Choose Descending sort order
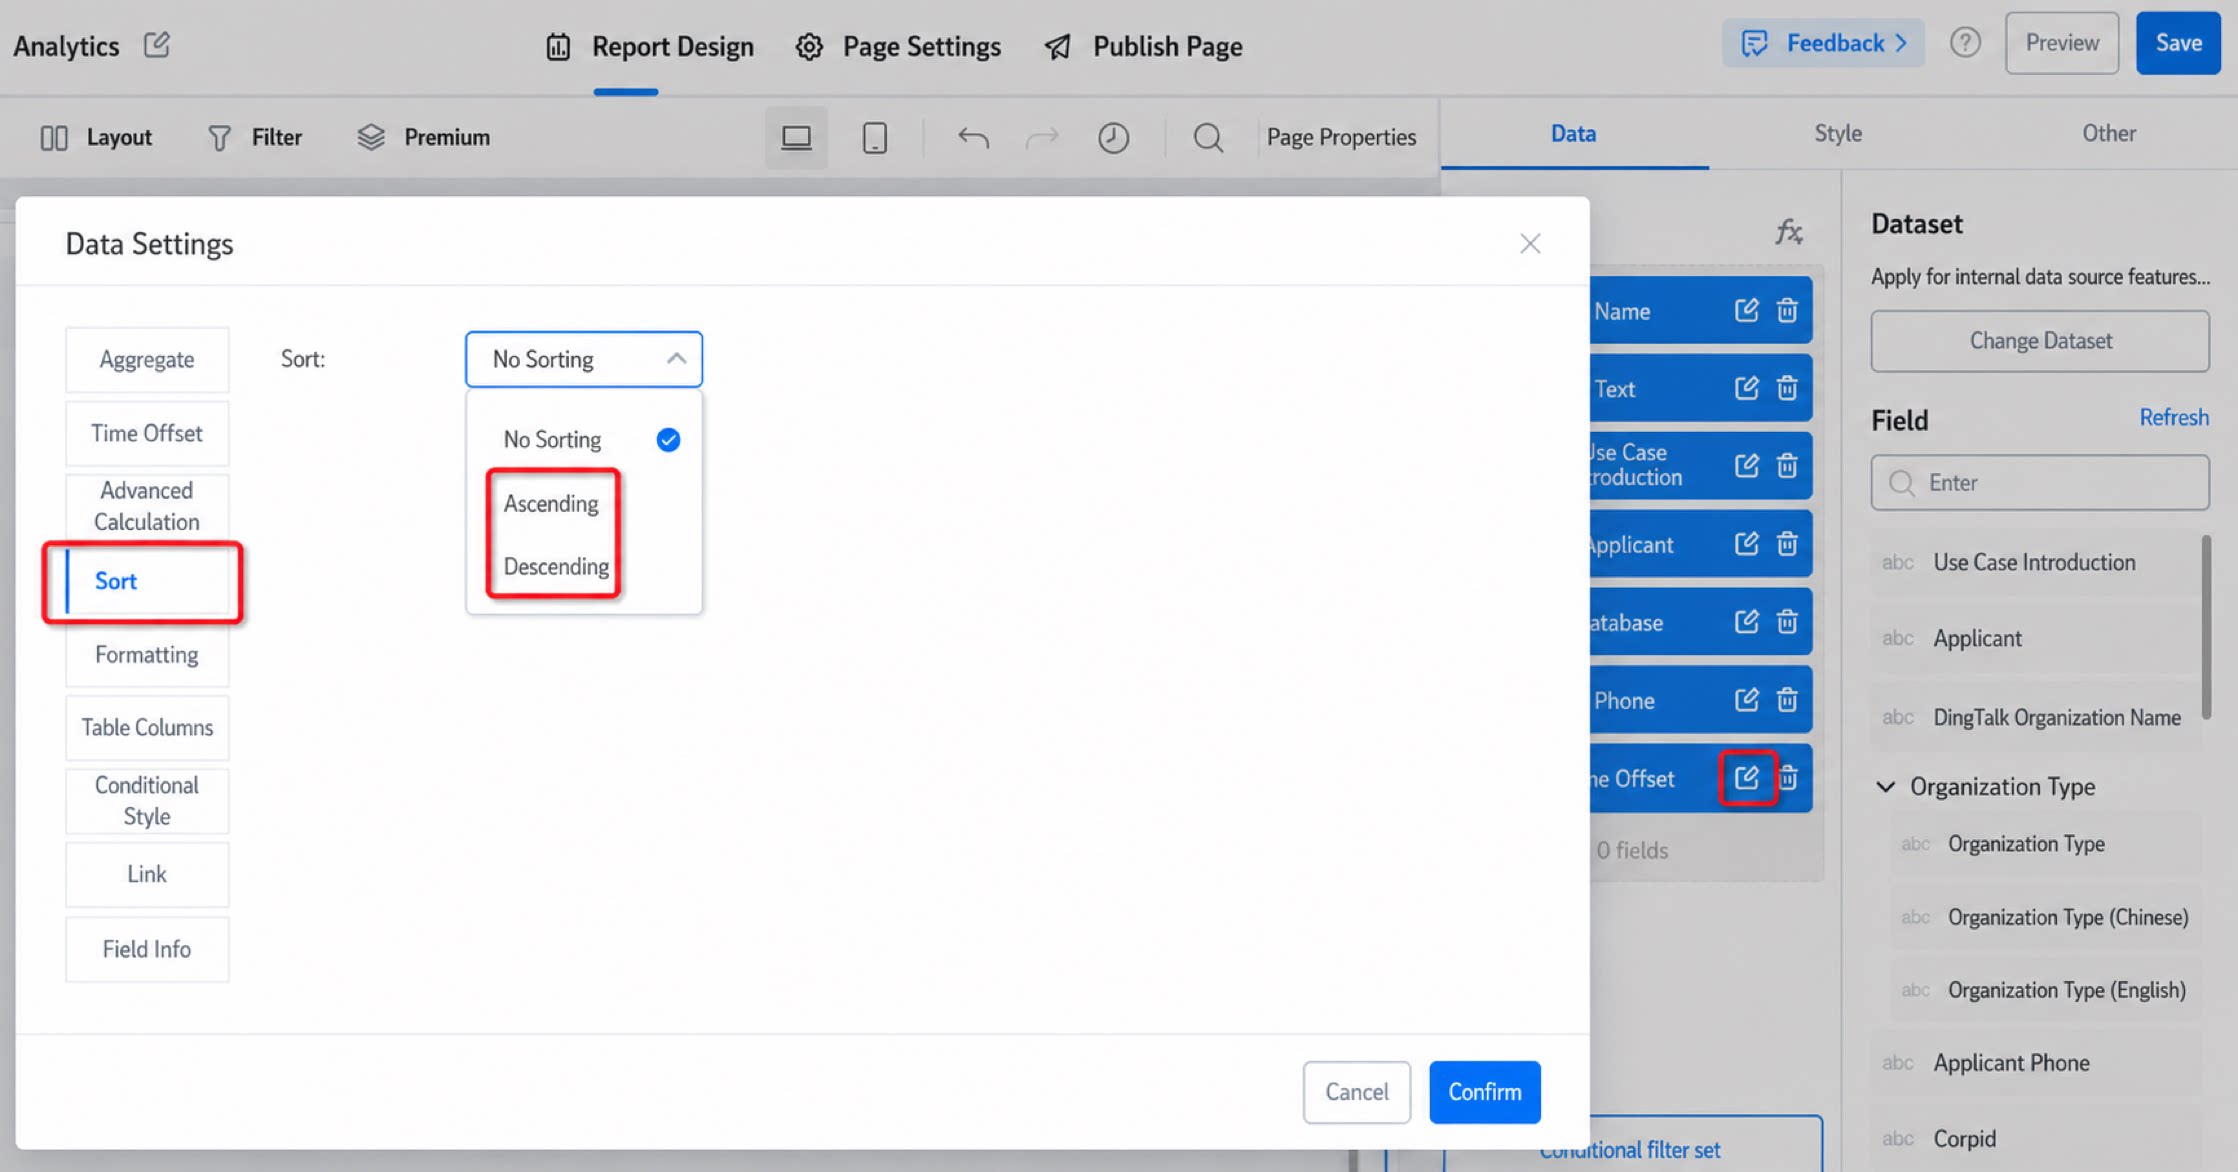This screenshot has width=2238, height=1172. [556, 567]
